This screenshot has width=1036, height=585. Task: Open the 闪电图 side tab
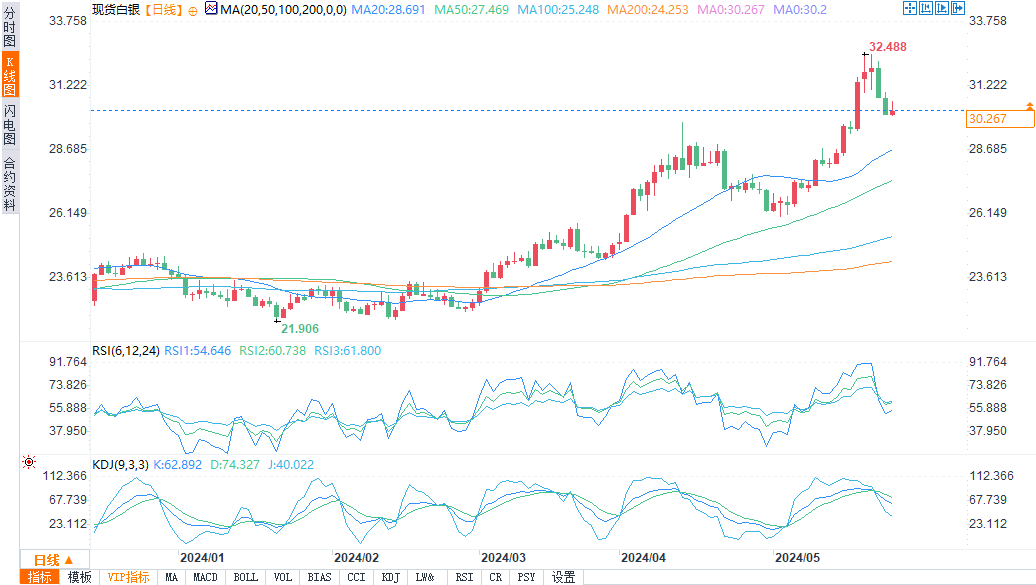pos(9,124)
